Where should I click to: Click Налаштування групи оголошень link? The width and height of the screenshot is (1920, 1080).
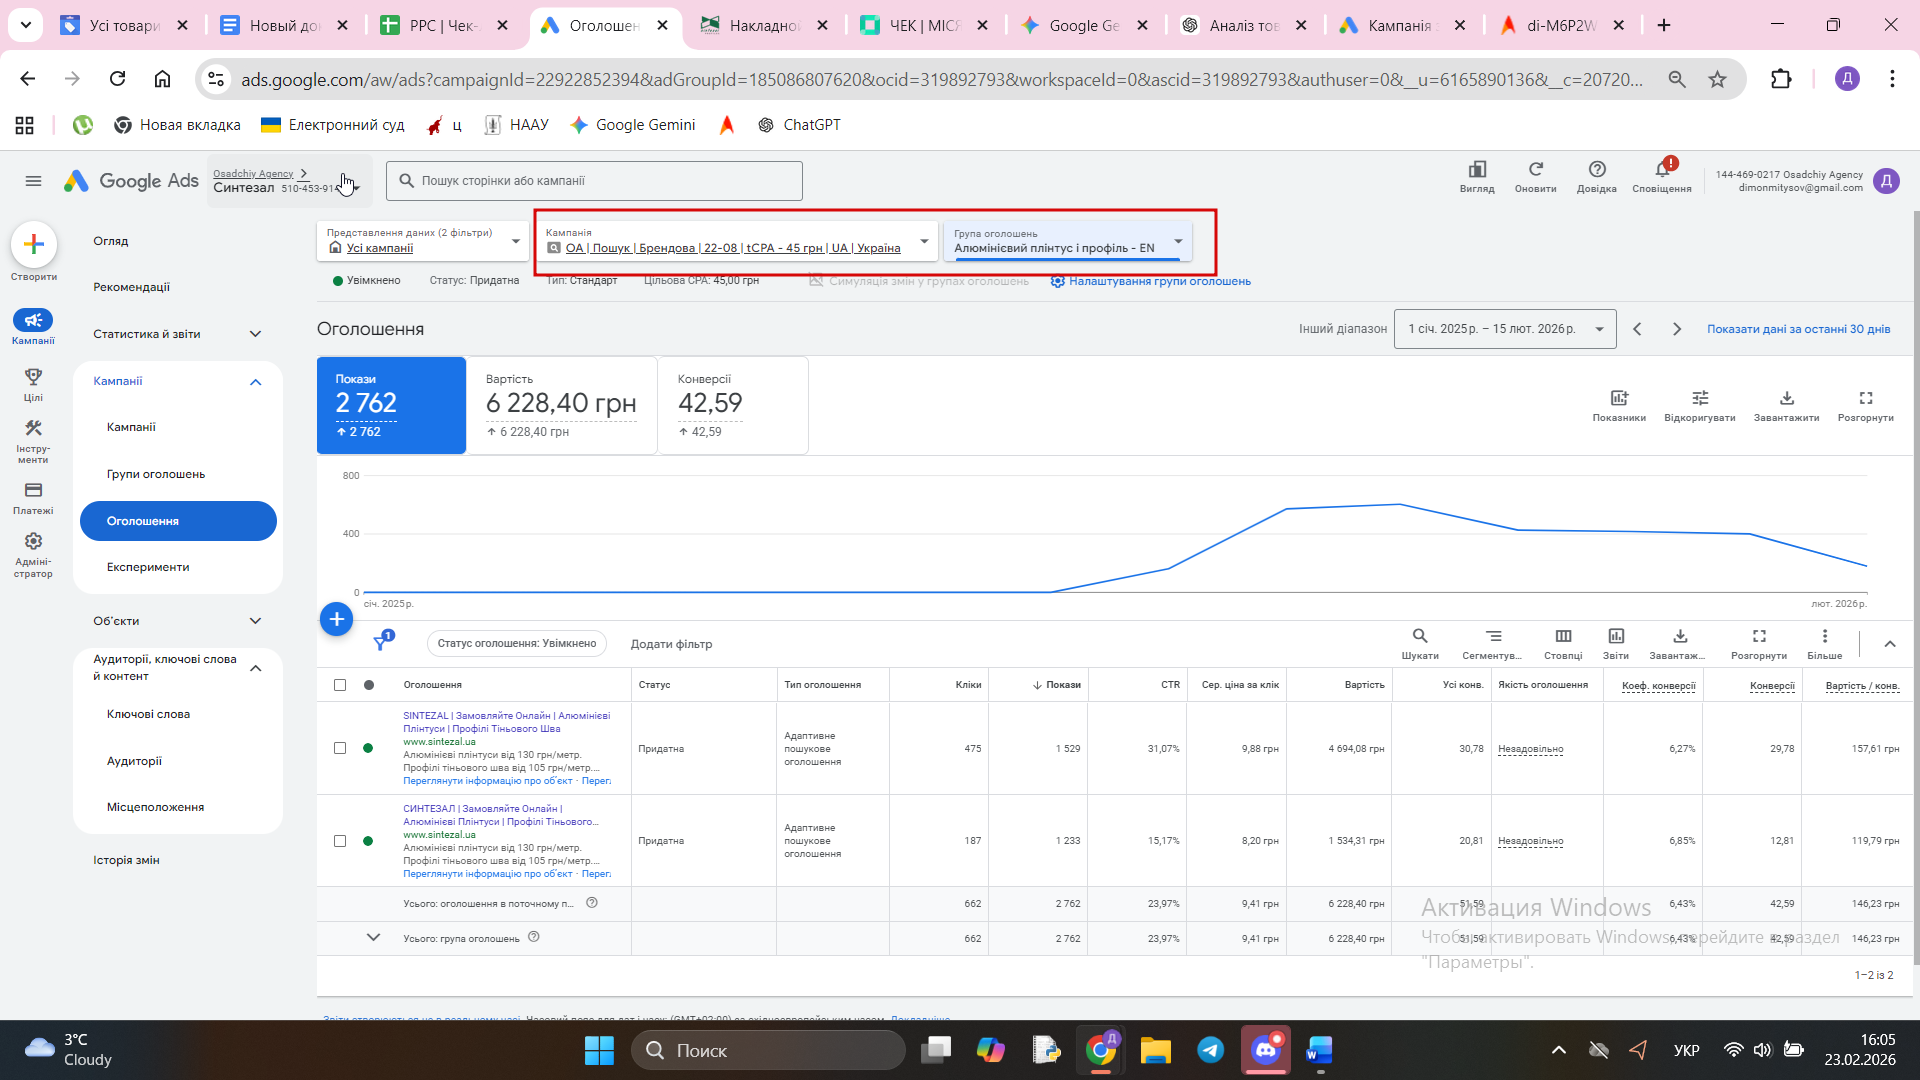click(x=1158, y=281)
